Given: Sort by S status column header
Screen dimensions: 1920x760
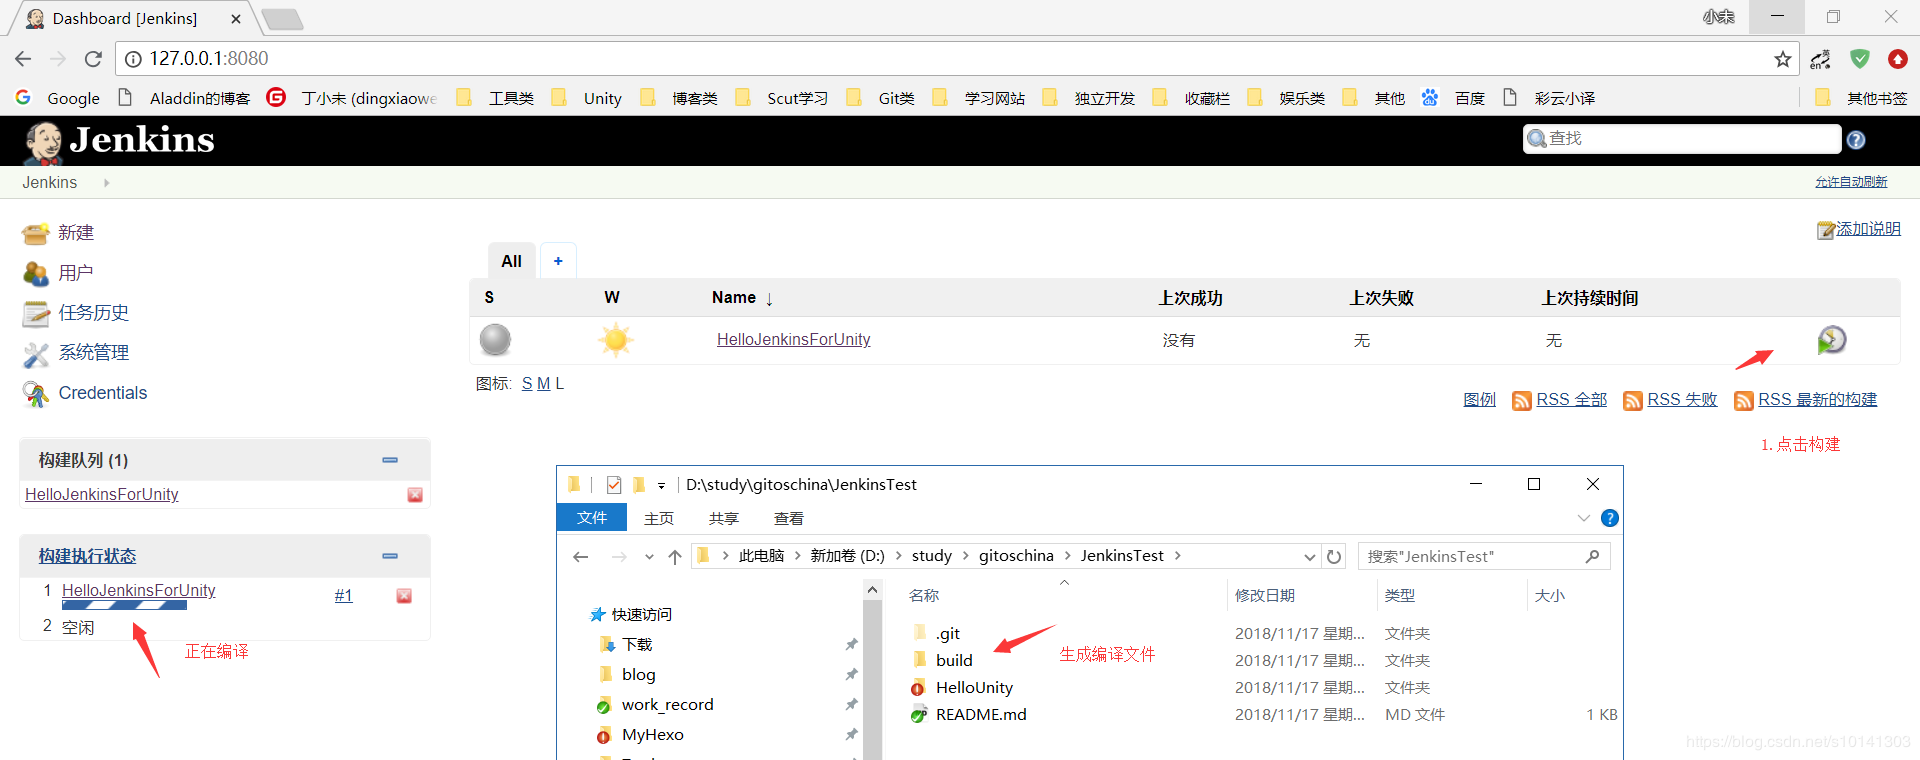Looking at the screenshot, I should 489,298.
